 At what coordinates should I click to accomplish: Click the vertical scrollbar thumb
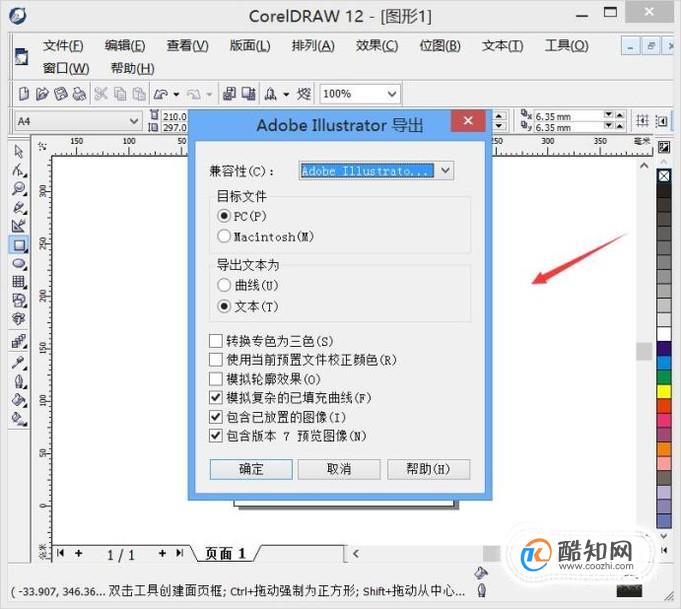(644, 351)
